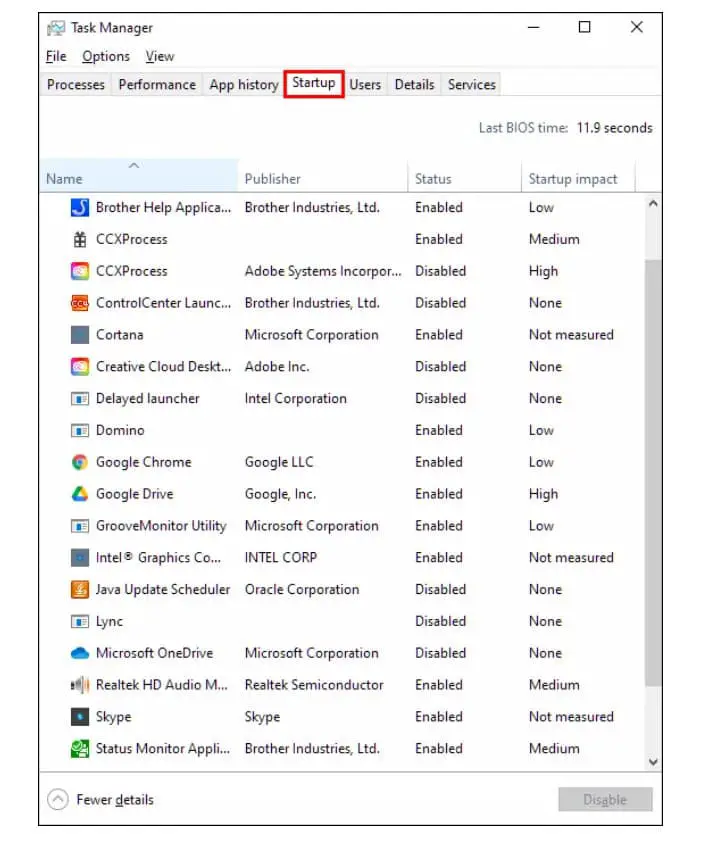
Task: Click the Status Monitor Application icon
Action: click(x=79, y=749)
